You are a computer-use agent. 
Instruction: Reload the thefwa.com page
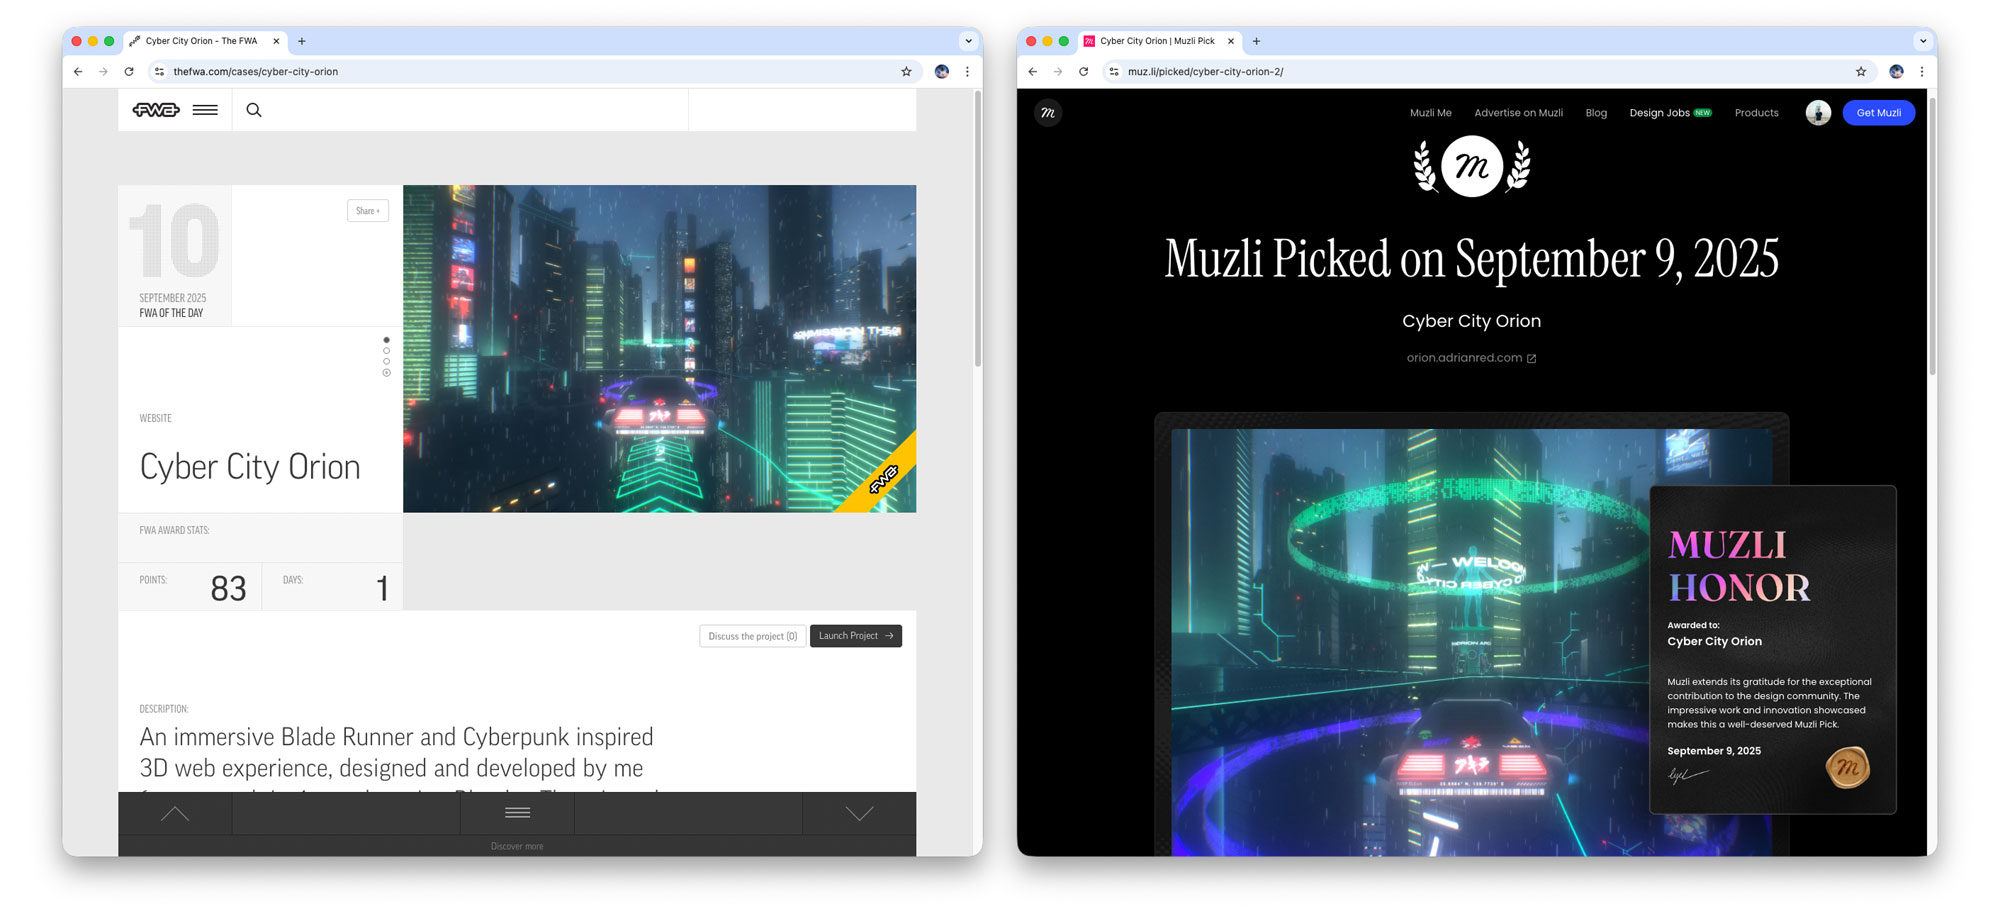pos(129,71)
